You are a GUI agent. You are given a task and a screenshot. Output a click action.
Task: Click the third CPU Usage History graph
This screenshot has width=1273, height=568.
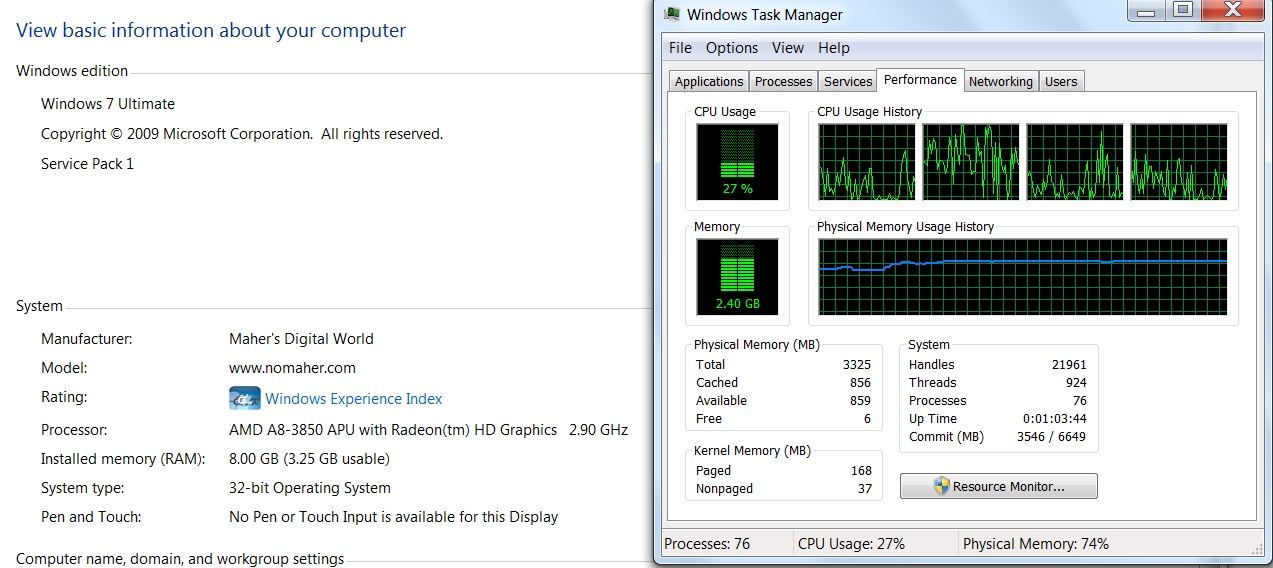1075,161
